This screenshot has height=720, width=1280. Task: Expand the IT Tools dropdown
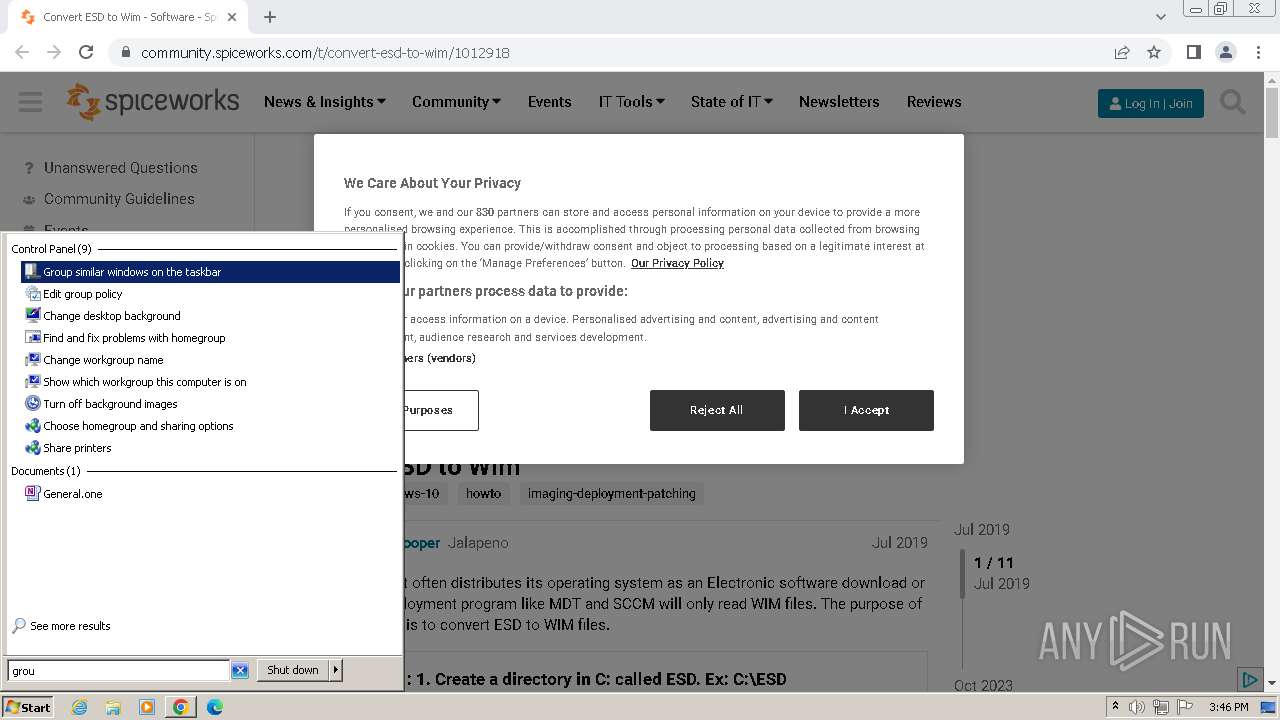point(632,102)
